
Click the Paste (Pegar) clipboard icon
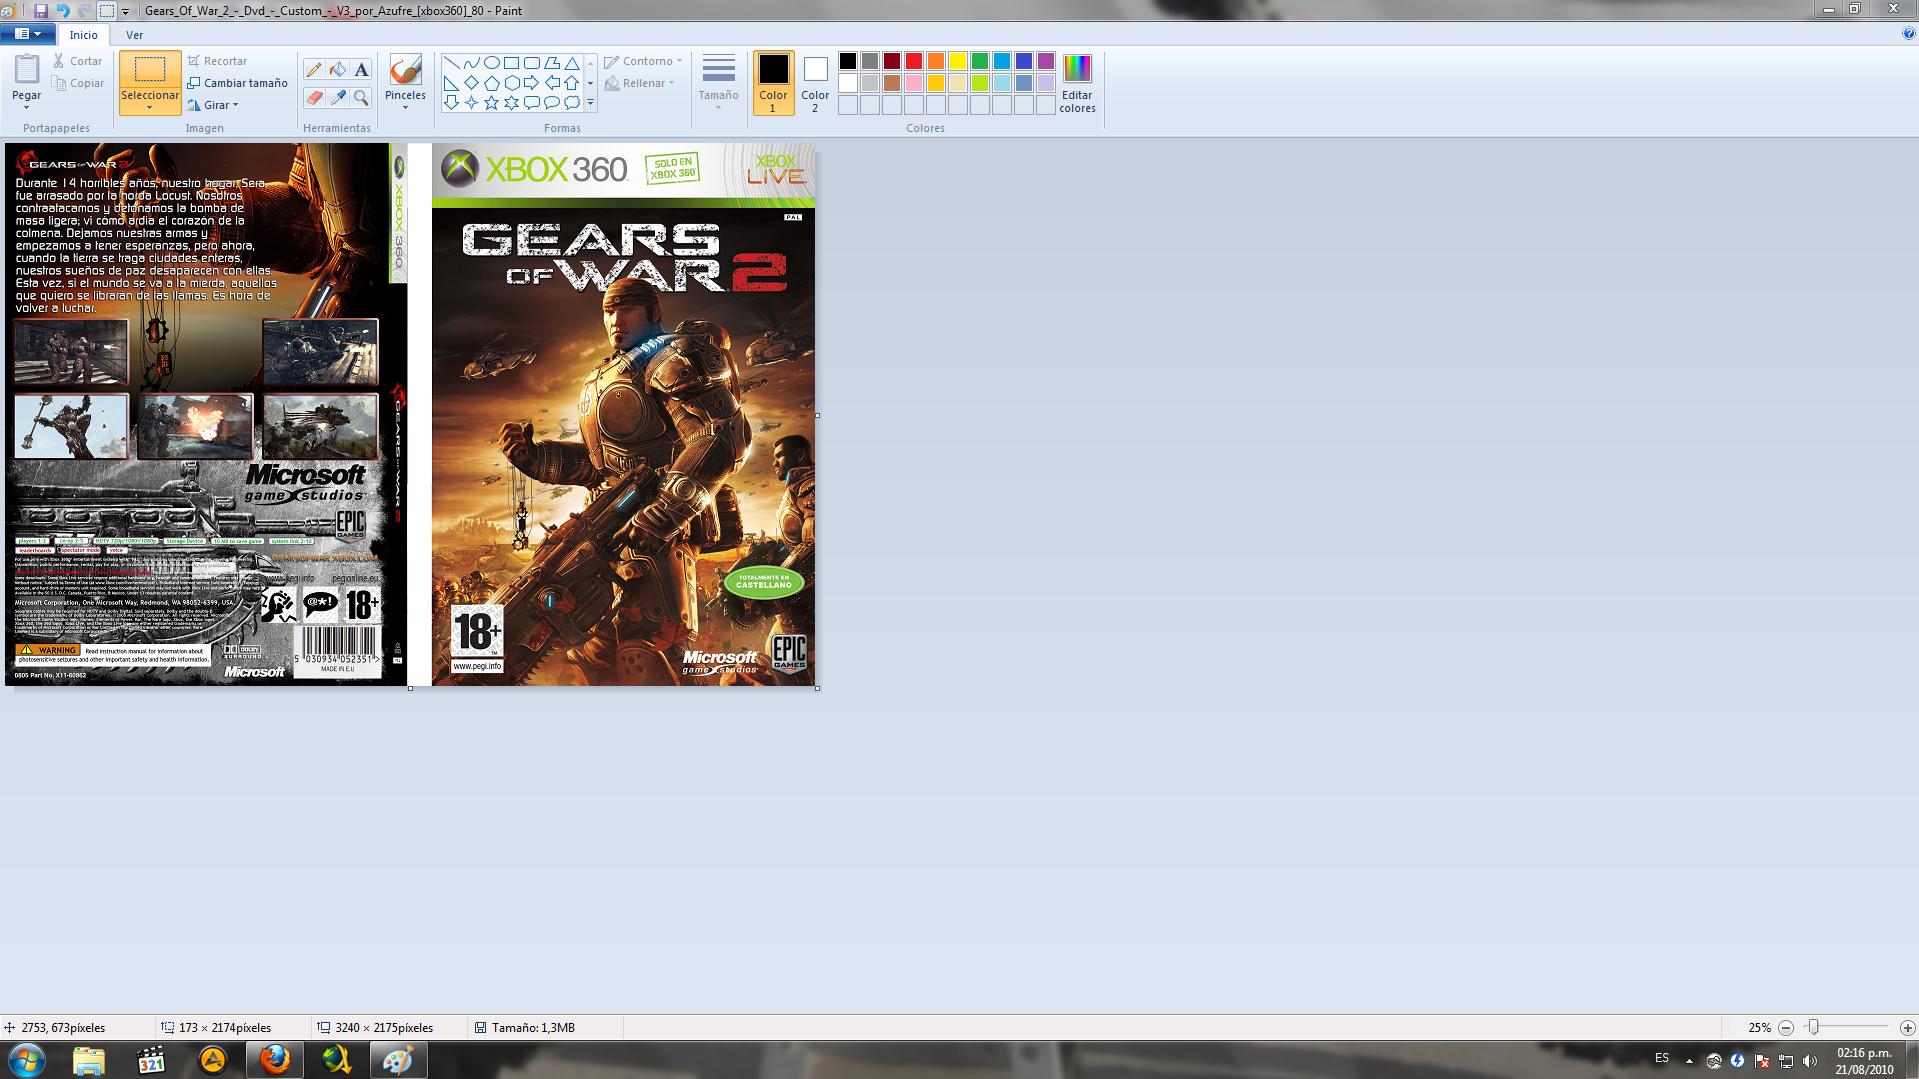click(x=27, y=70)
